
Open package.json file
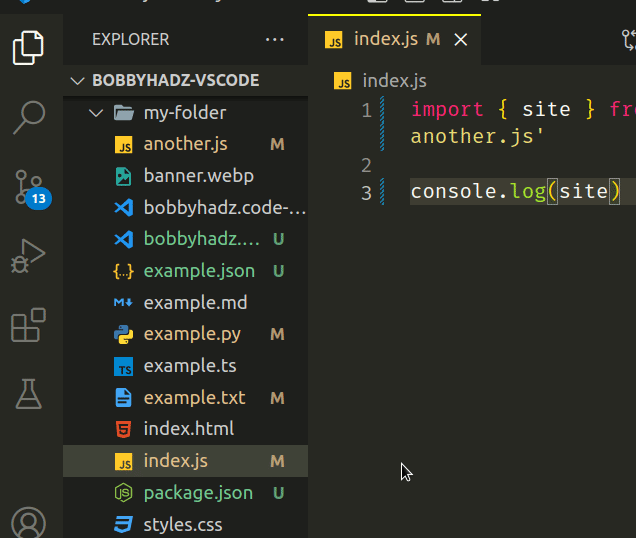pos(185,492)
